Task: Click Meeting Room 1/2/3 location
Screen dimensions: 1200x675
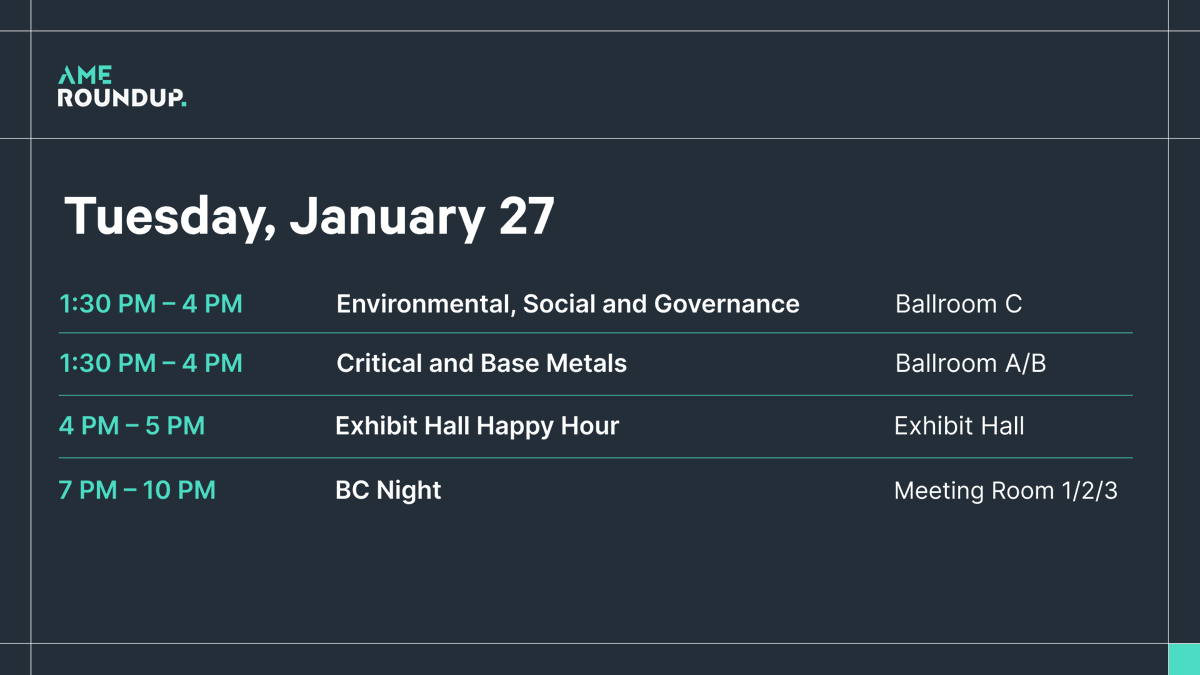Action: (1005, 491)
